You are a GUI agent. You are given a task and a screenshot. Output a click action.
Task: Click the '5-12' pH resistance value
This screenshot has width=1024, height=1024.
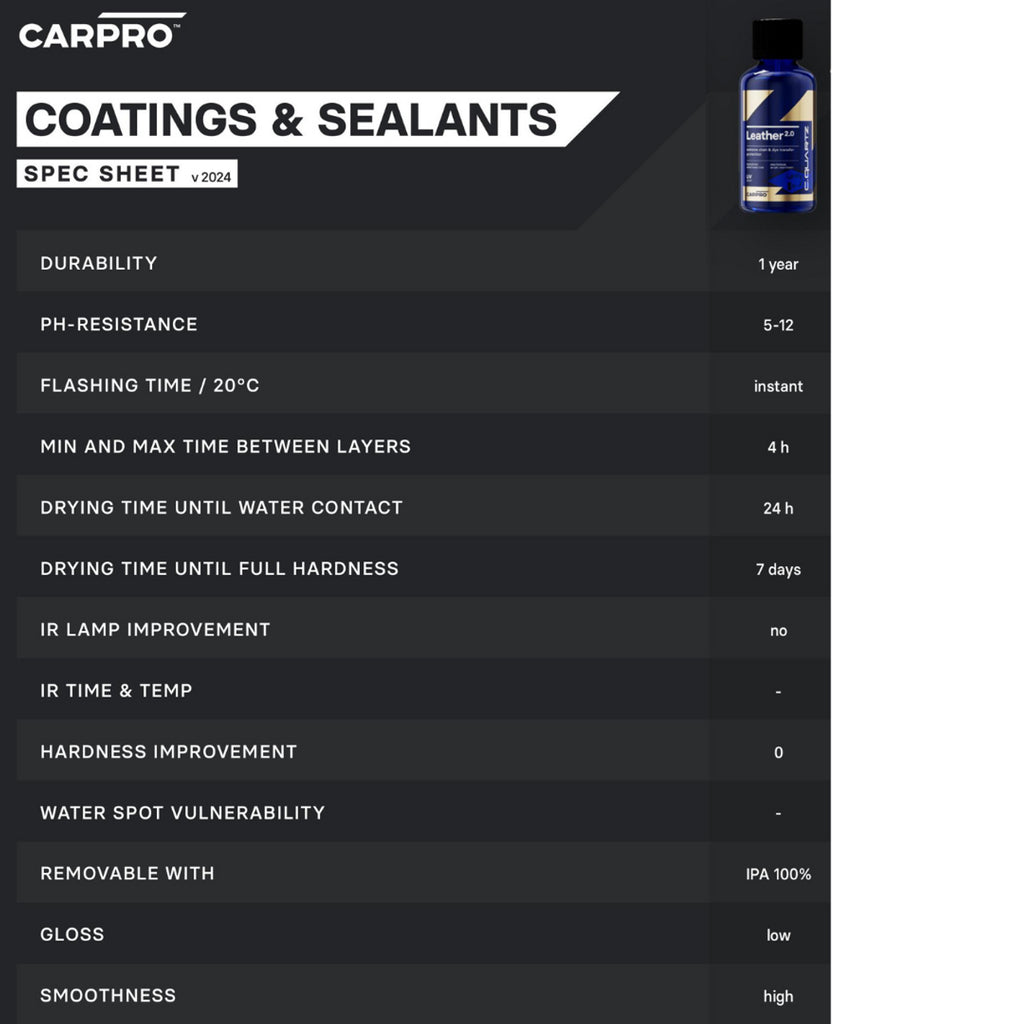[x=778, y=325]
